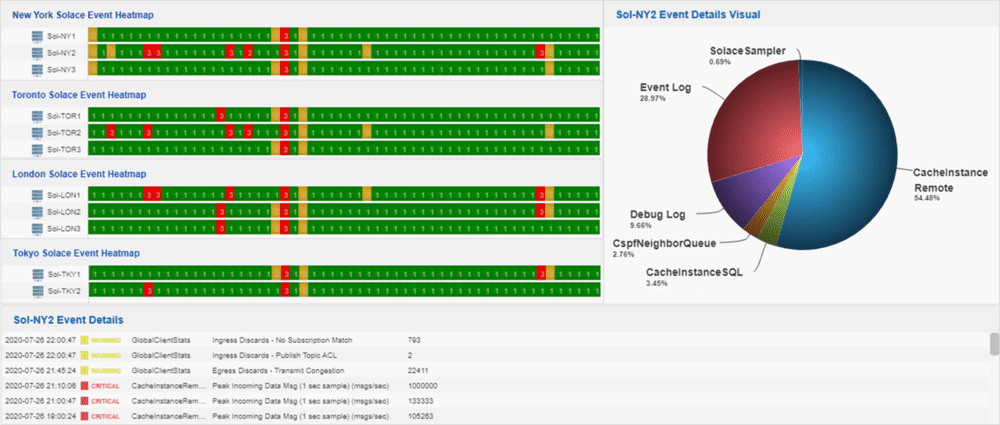
Task: Select the Sol-LON1 server icon
Action: pyautogui.click(x=36, y=195)
